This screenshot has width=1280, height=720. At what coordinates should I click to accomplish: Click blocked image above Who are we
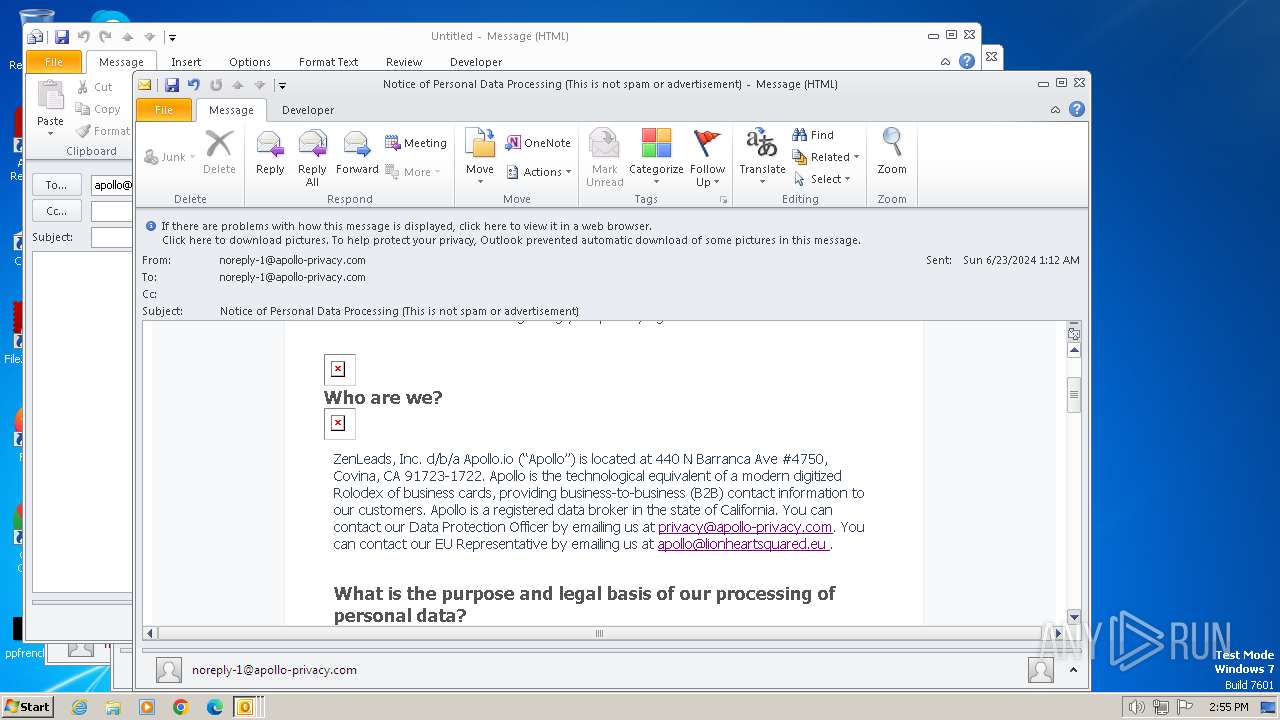[x=339, y=369]
